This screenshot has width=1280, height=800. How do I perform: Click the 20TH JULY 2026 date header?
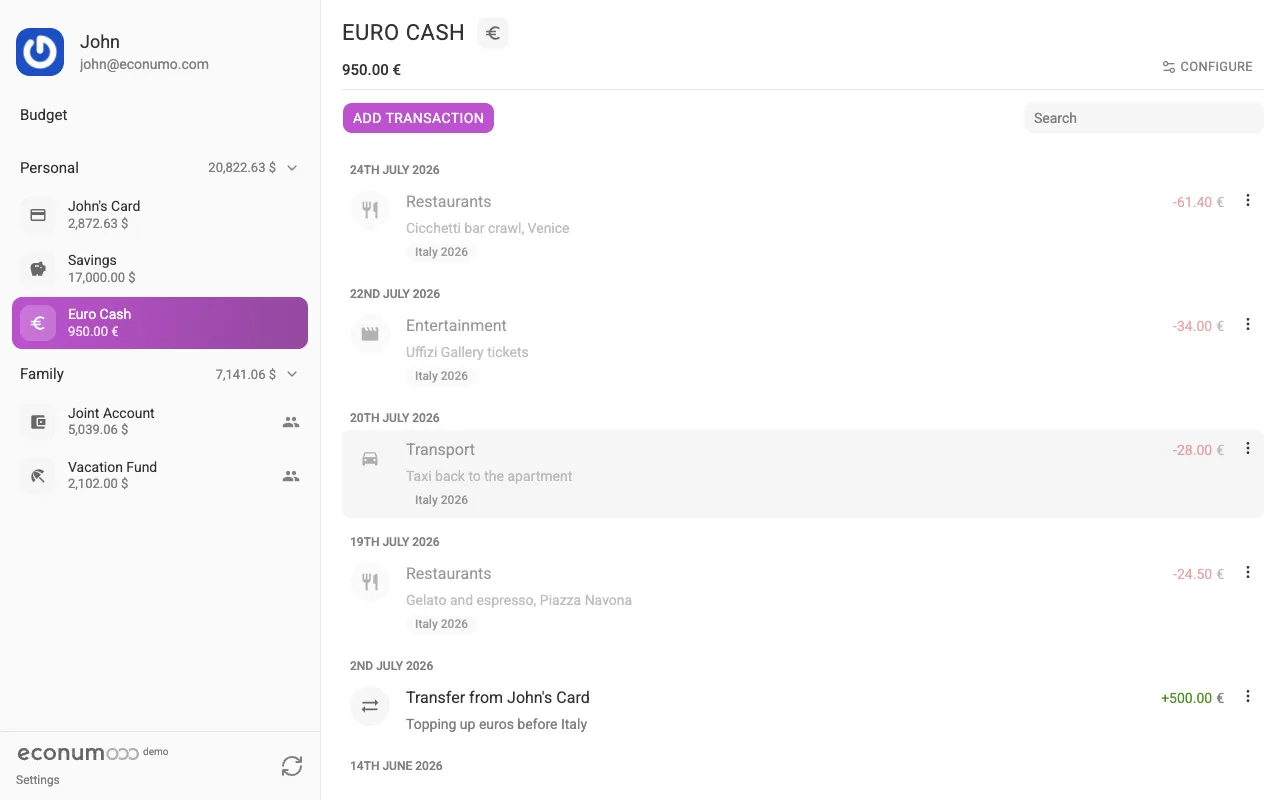pos(395,418)
